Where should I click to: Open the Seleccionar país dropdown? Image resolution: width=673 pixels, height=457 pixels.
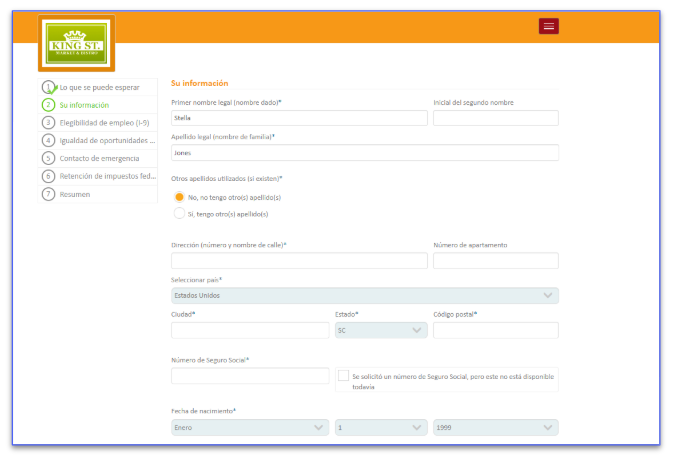click(x=364, y=295)
